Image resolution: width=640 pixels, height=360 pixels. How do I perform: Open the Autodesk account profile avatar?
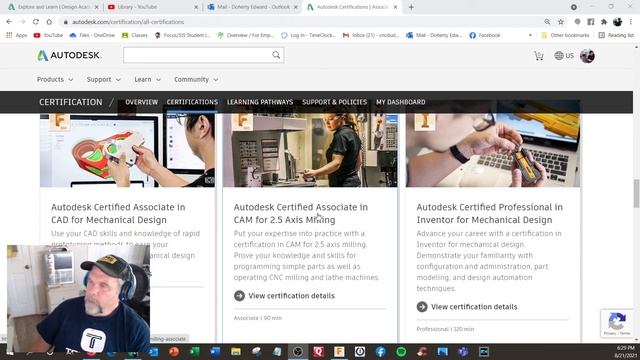coord(587,56)
